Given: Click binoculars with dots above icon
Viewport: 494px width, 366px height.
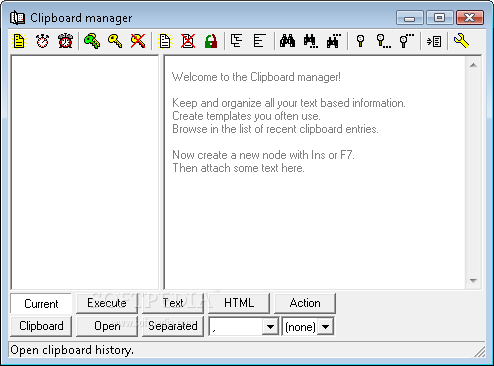Looking at the screenshot, I should 334,41.
